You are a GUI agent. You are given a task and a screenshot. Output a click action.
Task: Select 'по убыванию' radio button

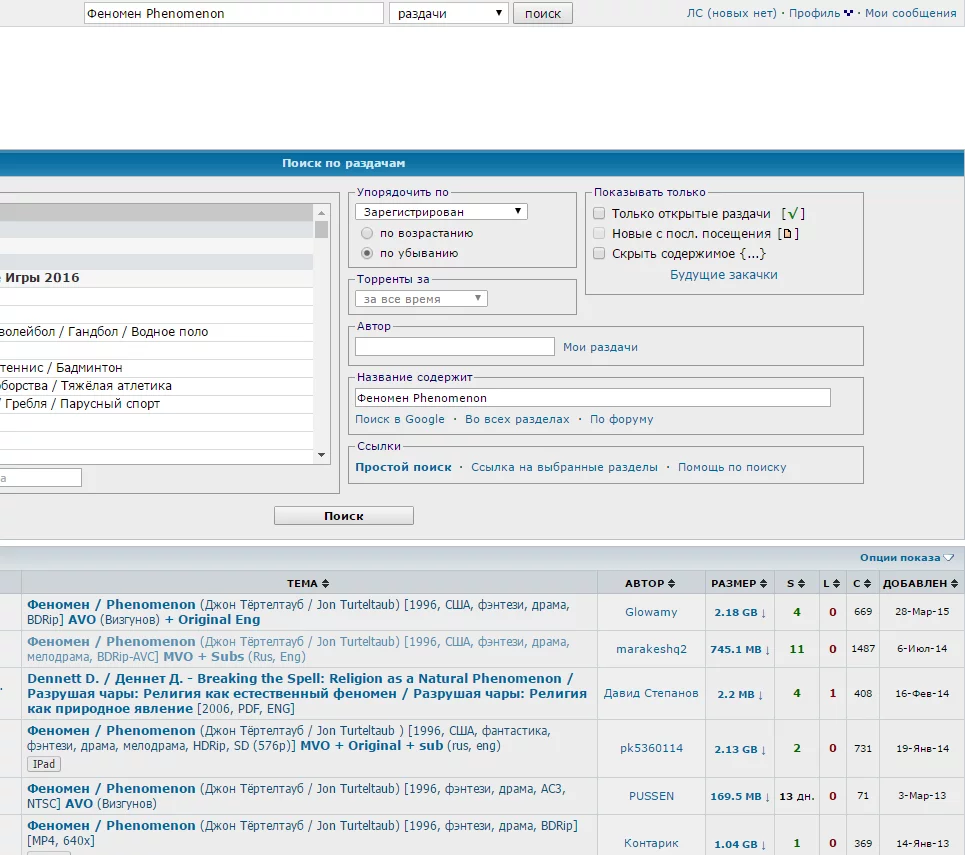point(367,253)
